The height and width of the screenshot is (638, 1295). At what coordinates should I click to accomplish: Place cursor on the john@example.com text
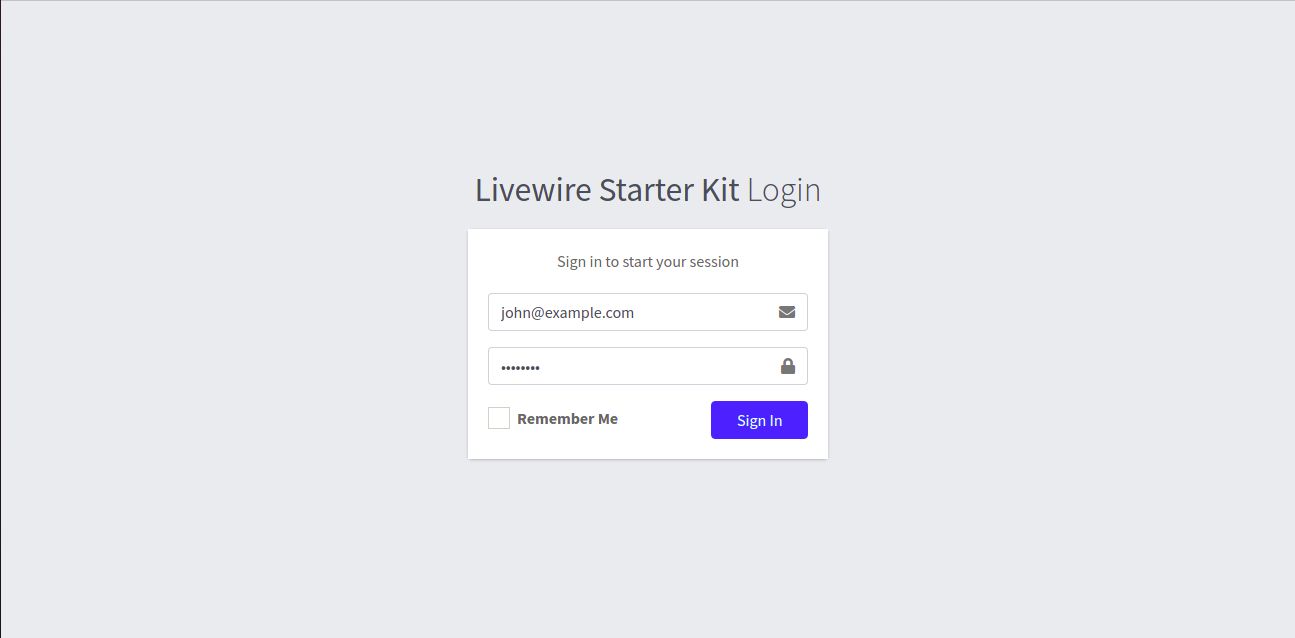point(567,312)
